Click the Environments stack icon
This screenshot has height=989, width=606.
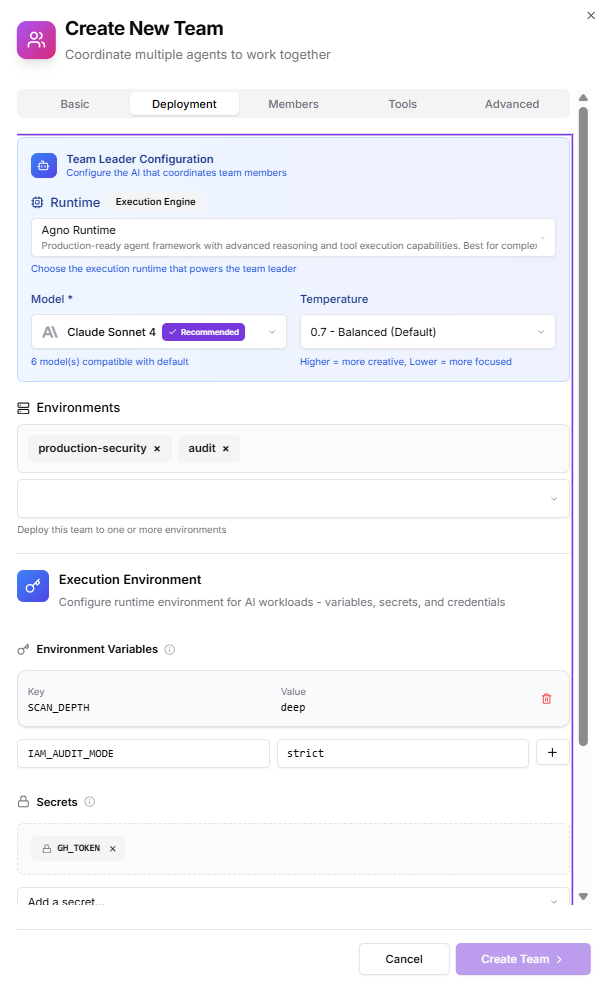click(x=24, y=407)
